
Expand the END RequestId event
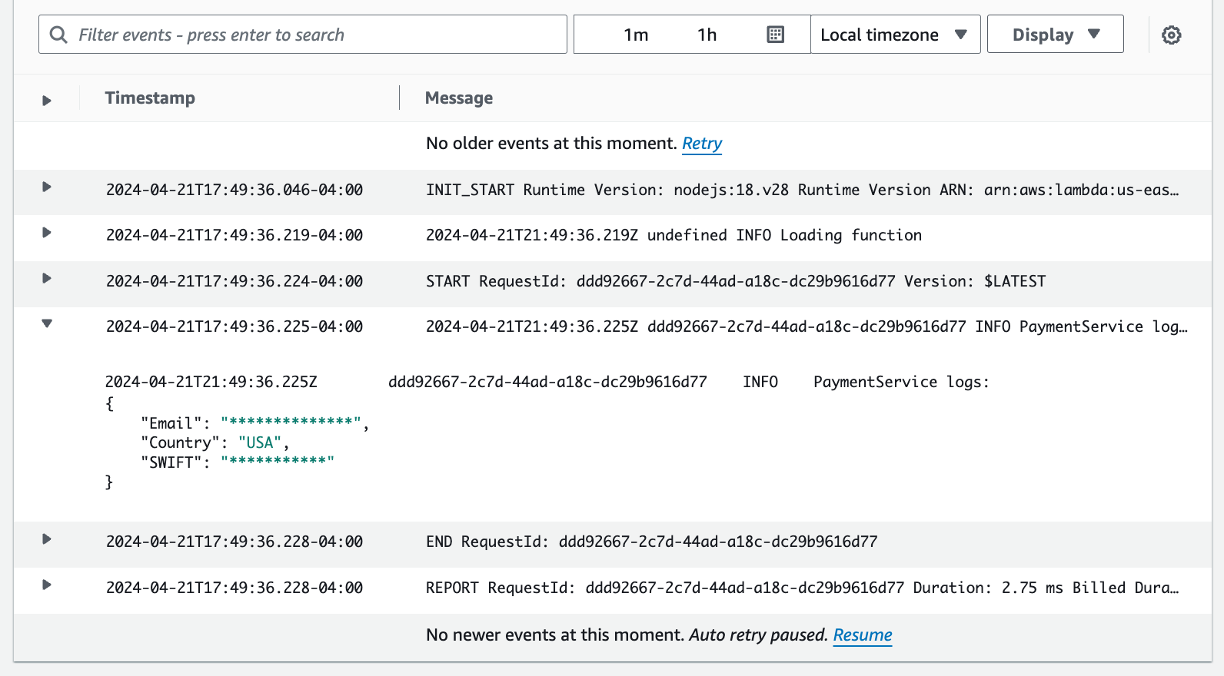pyautogui.click(x=46, y=542)
